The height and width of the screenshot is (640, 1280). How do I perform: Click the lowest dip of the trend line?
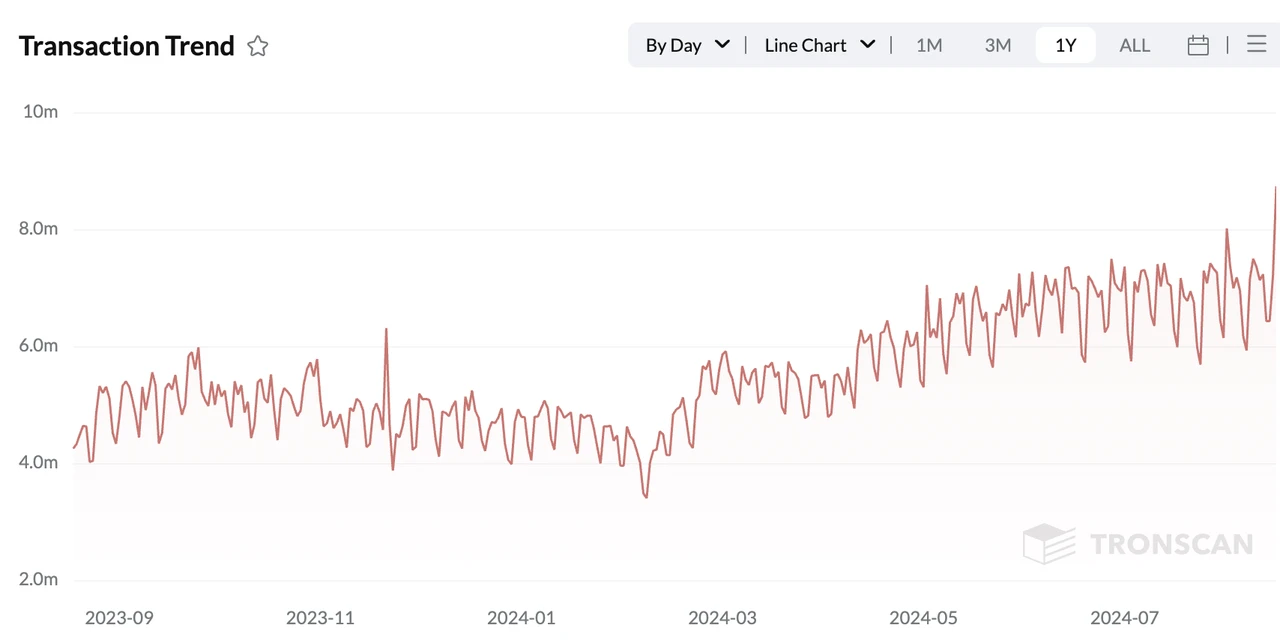tap(646, 497)
